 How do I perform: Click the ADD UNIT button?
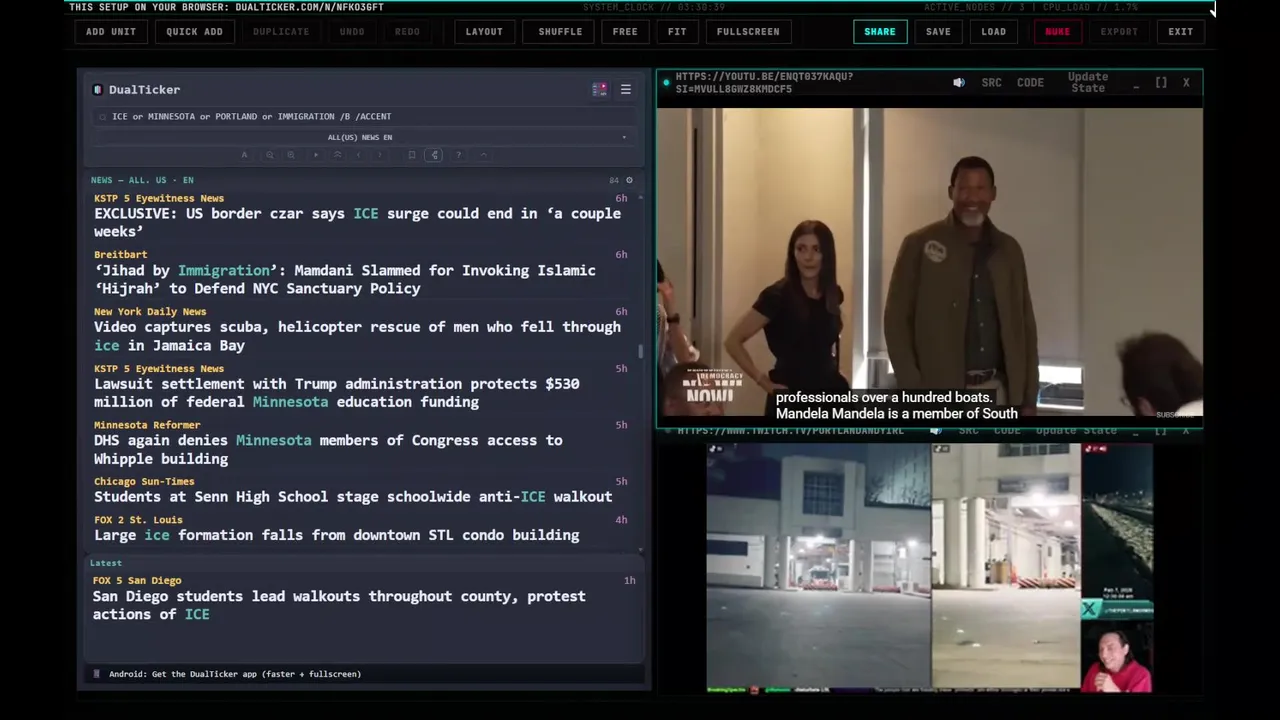click(x=110, y=31)
